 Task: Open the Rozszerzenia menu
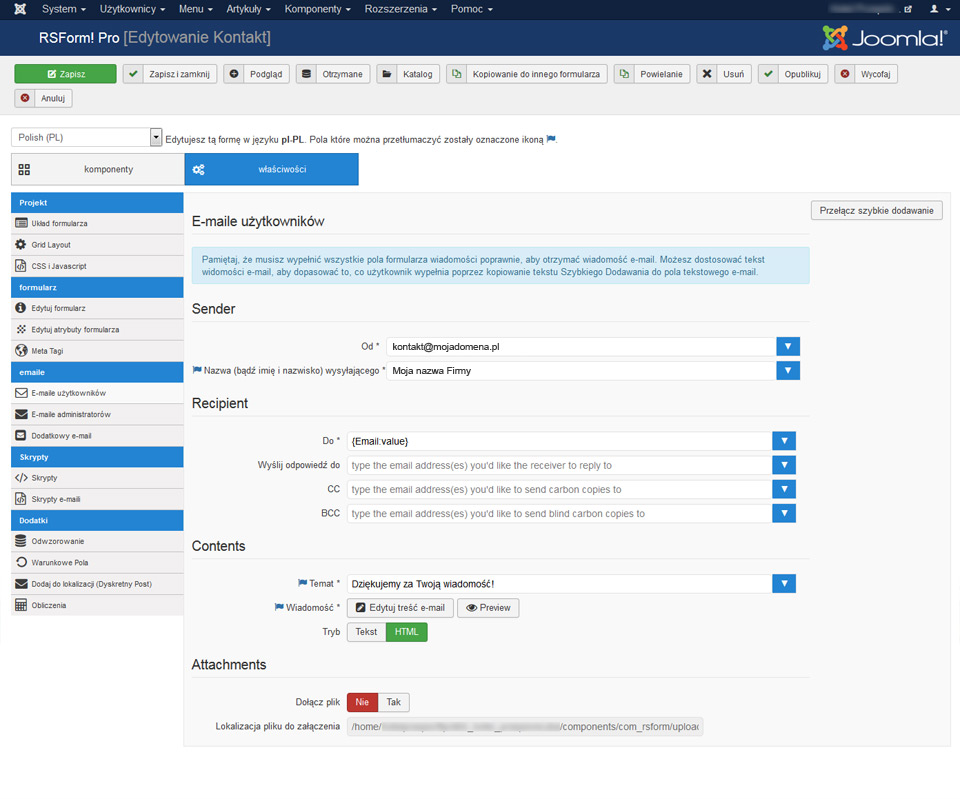(400, 9)
